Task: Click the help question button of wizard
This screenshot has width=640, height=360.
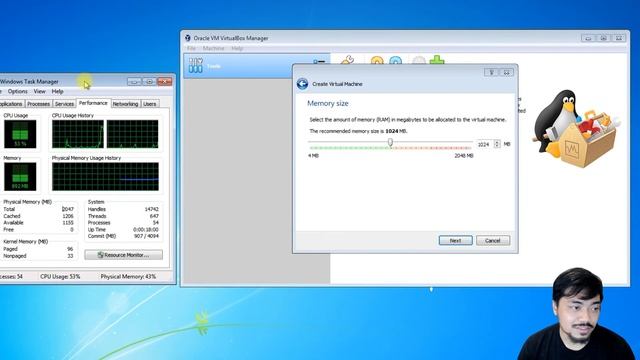Action: tap(491, 72)
